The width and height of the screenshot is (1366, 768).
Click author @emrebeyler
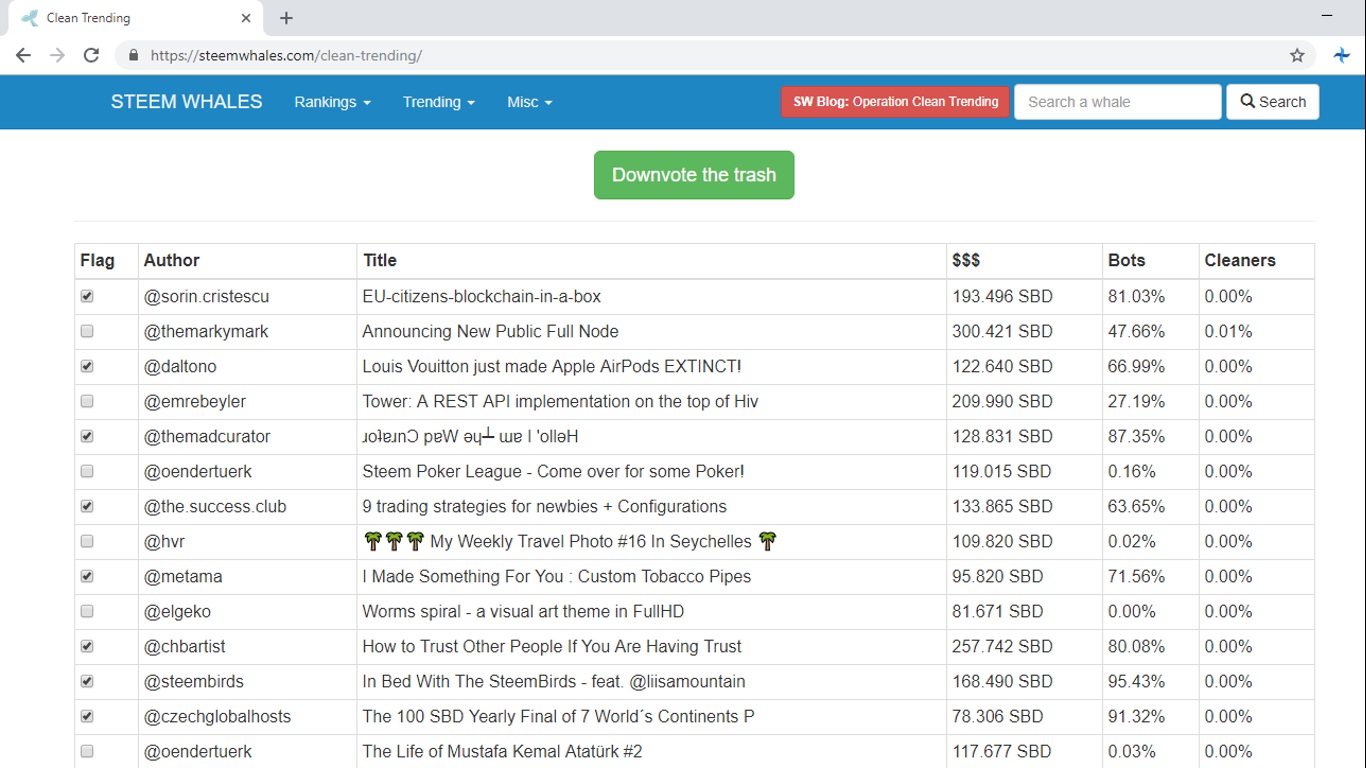(x=195, y=401)
